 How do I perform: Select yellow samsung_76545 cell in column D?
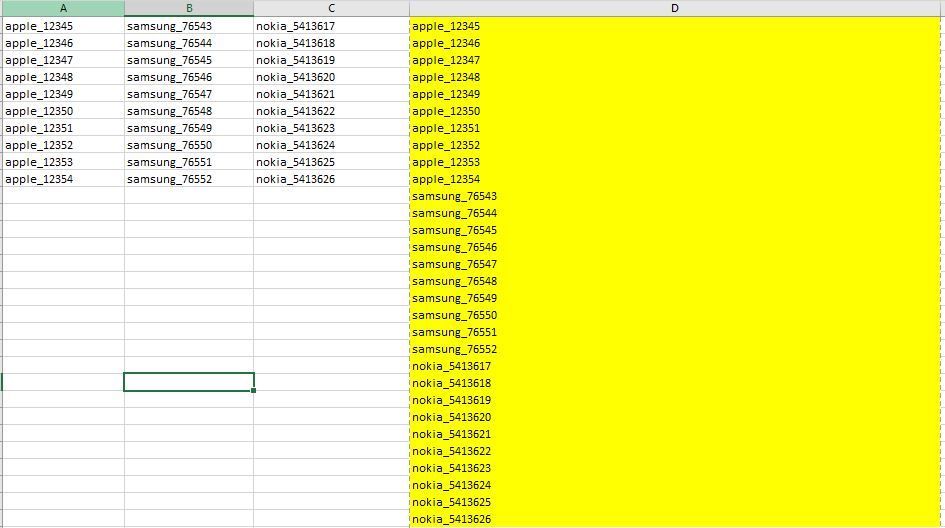click(675, 230)
